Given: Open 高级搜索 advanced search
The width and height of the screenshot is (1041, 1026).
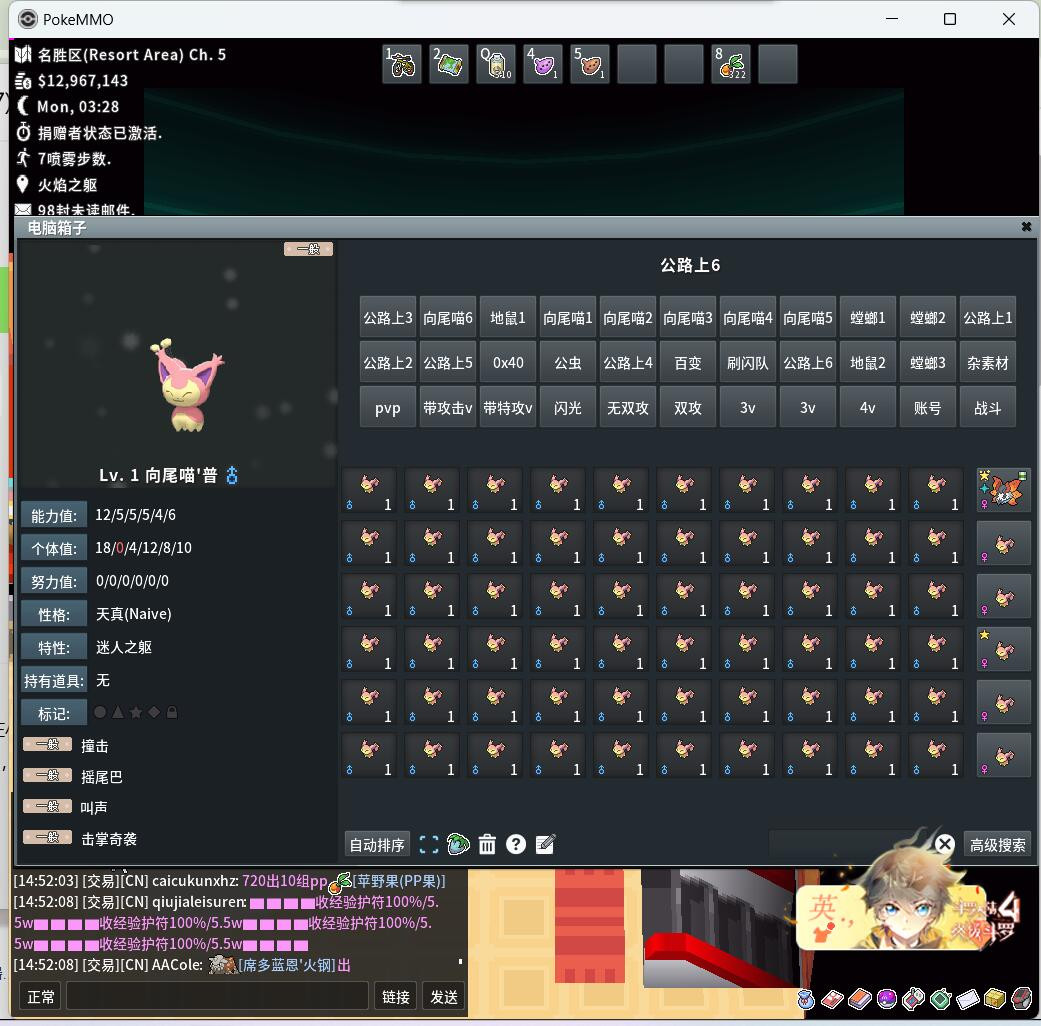Looking at the screenshot, I should point(997,845).
